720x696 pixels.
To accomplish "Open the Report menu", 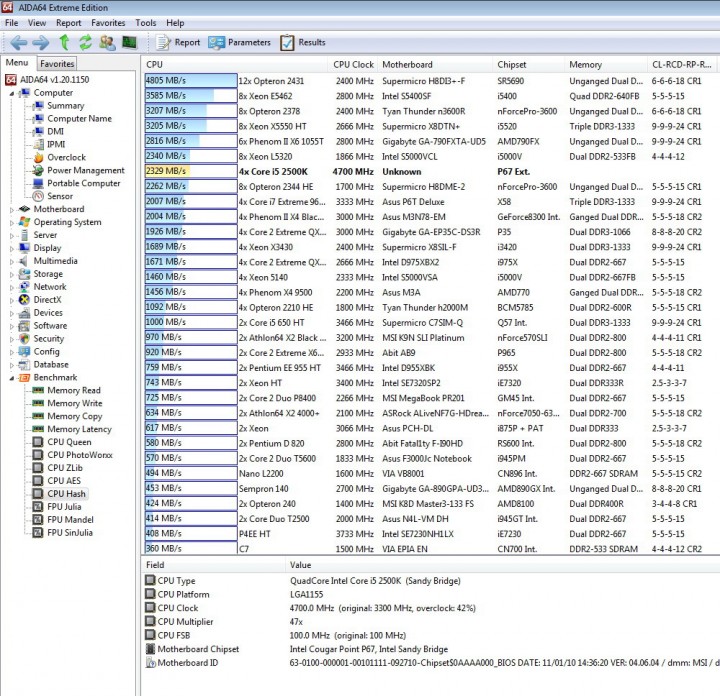I will tap(68, 23).
